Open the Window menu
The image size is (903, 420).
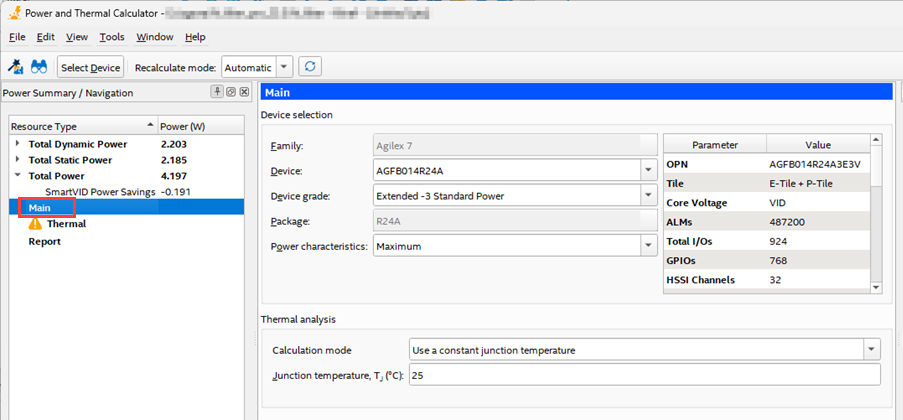click(155, 37)
